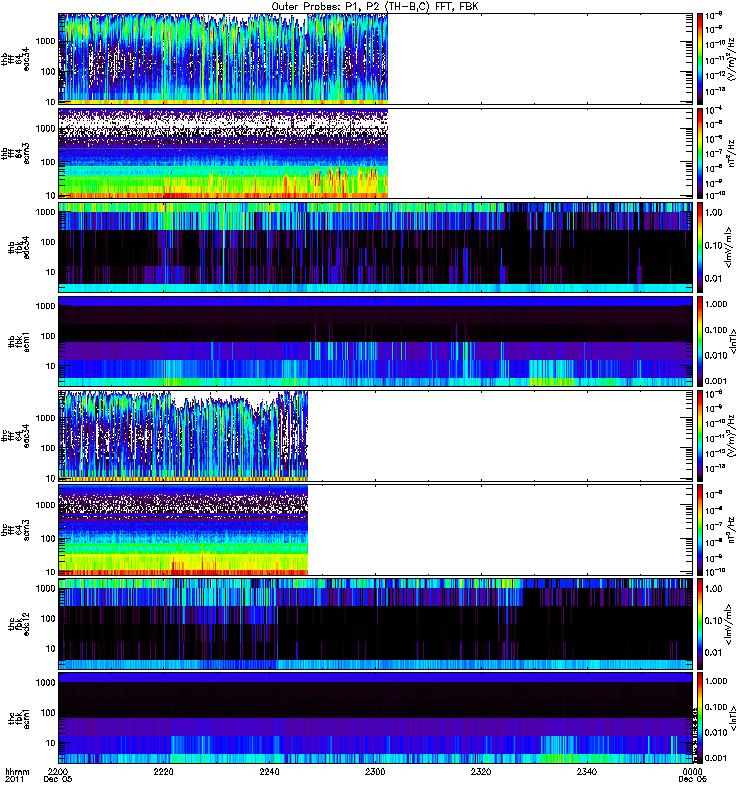Click the '1000' frequency tick of thb fft edc34 panel
Viewport: 750px width, 800px height.
click(x=45, y=41)
